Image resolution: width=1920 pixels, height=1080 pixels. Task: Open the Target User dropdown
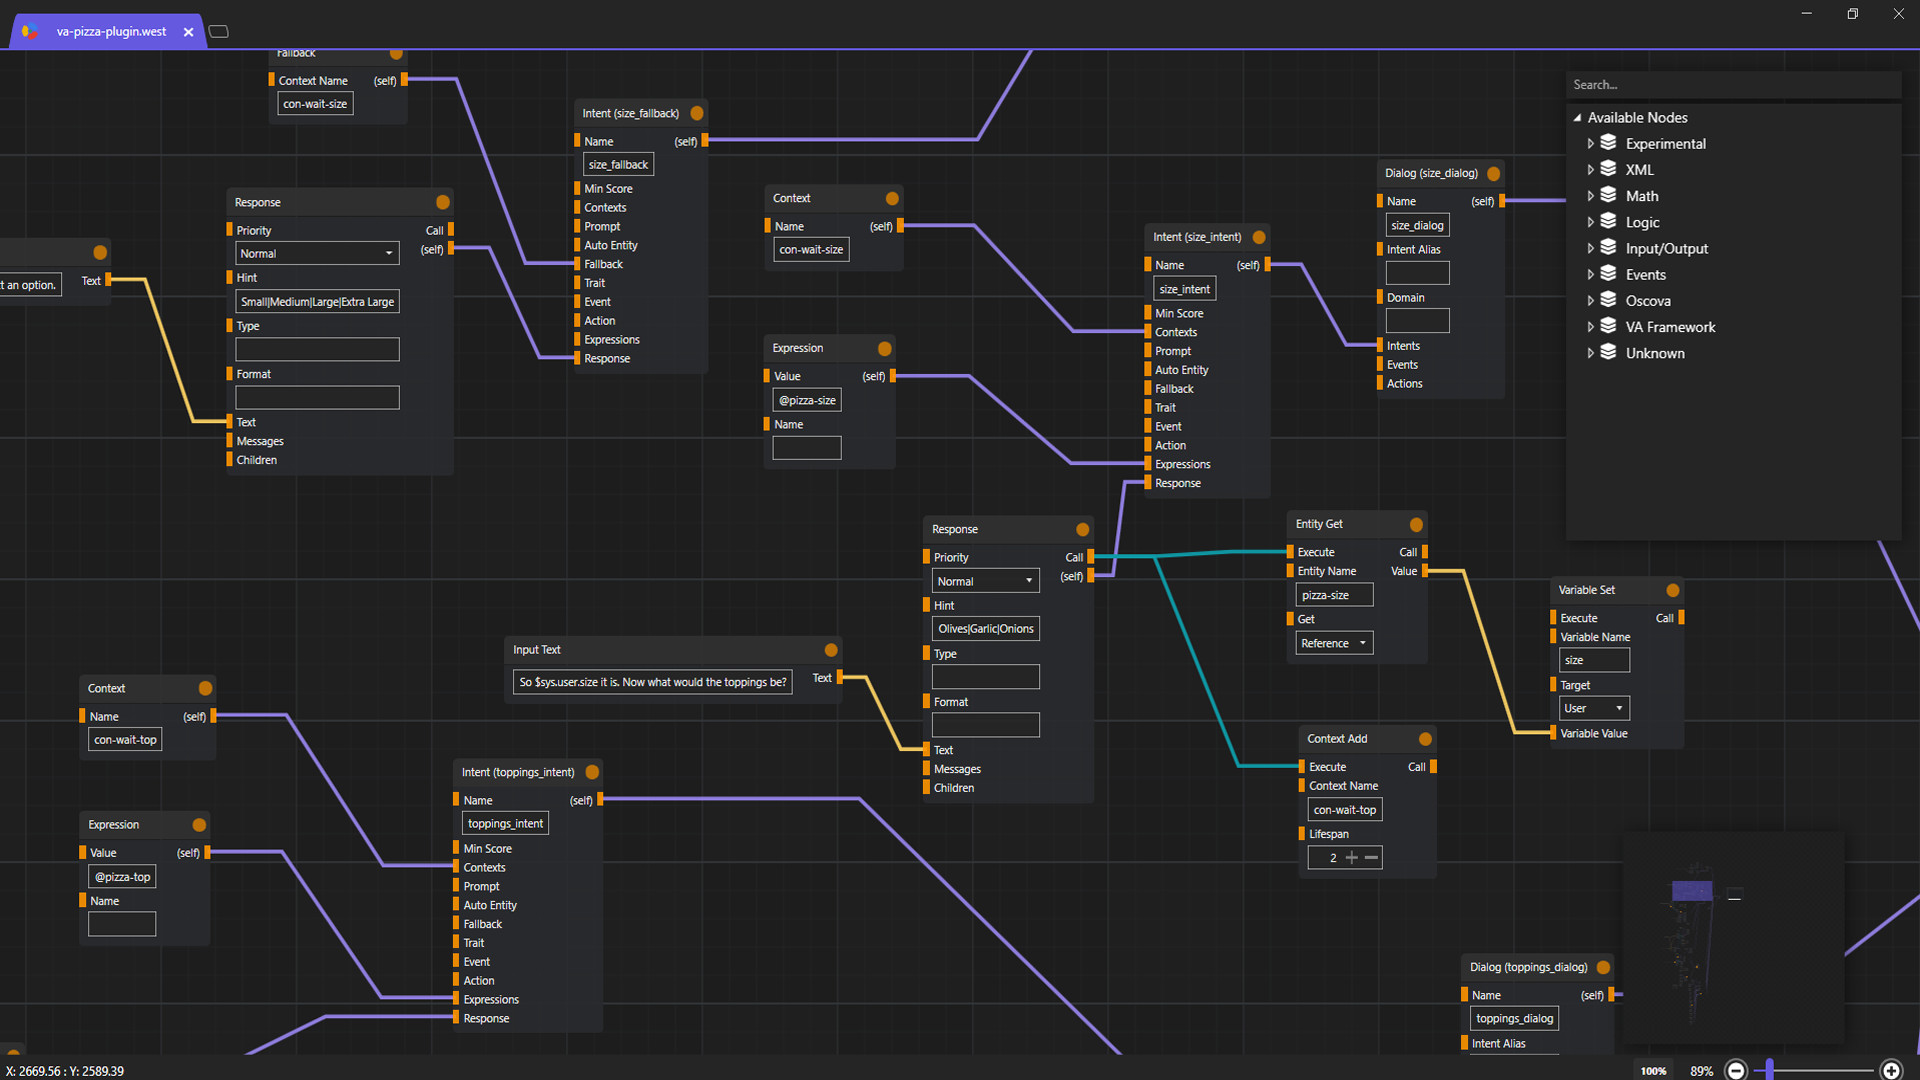1594,708
